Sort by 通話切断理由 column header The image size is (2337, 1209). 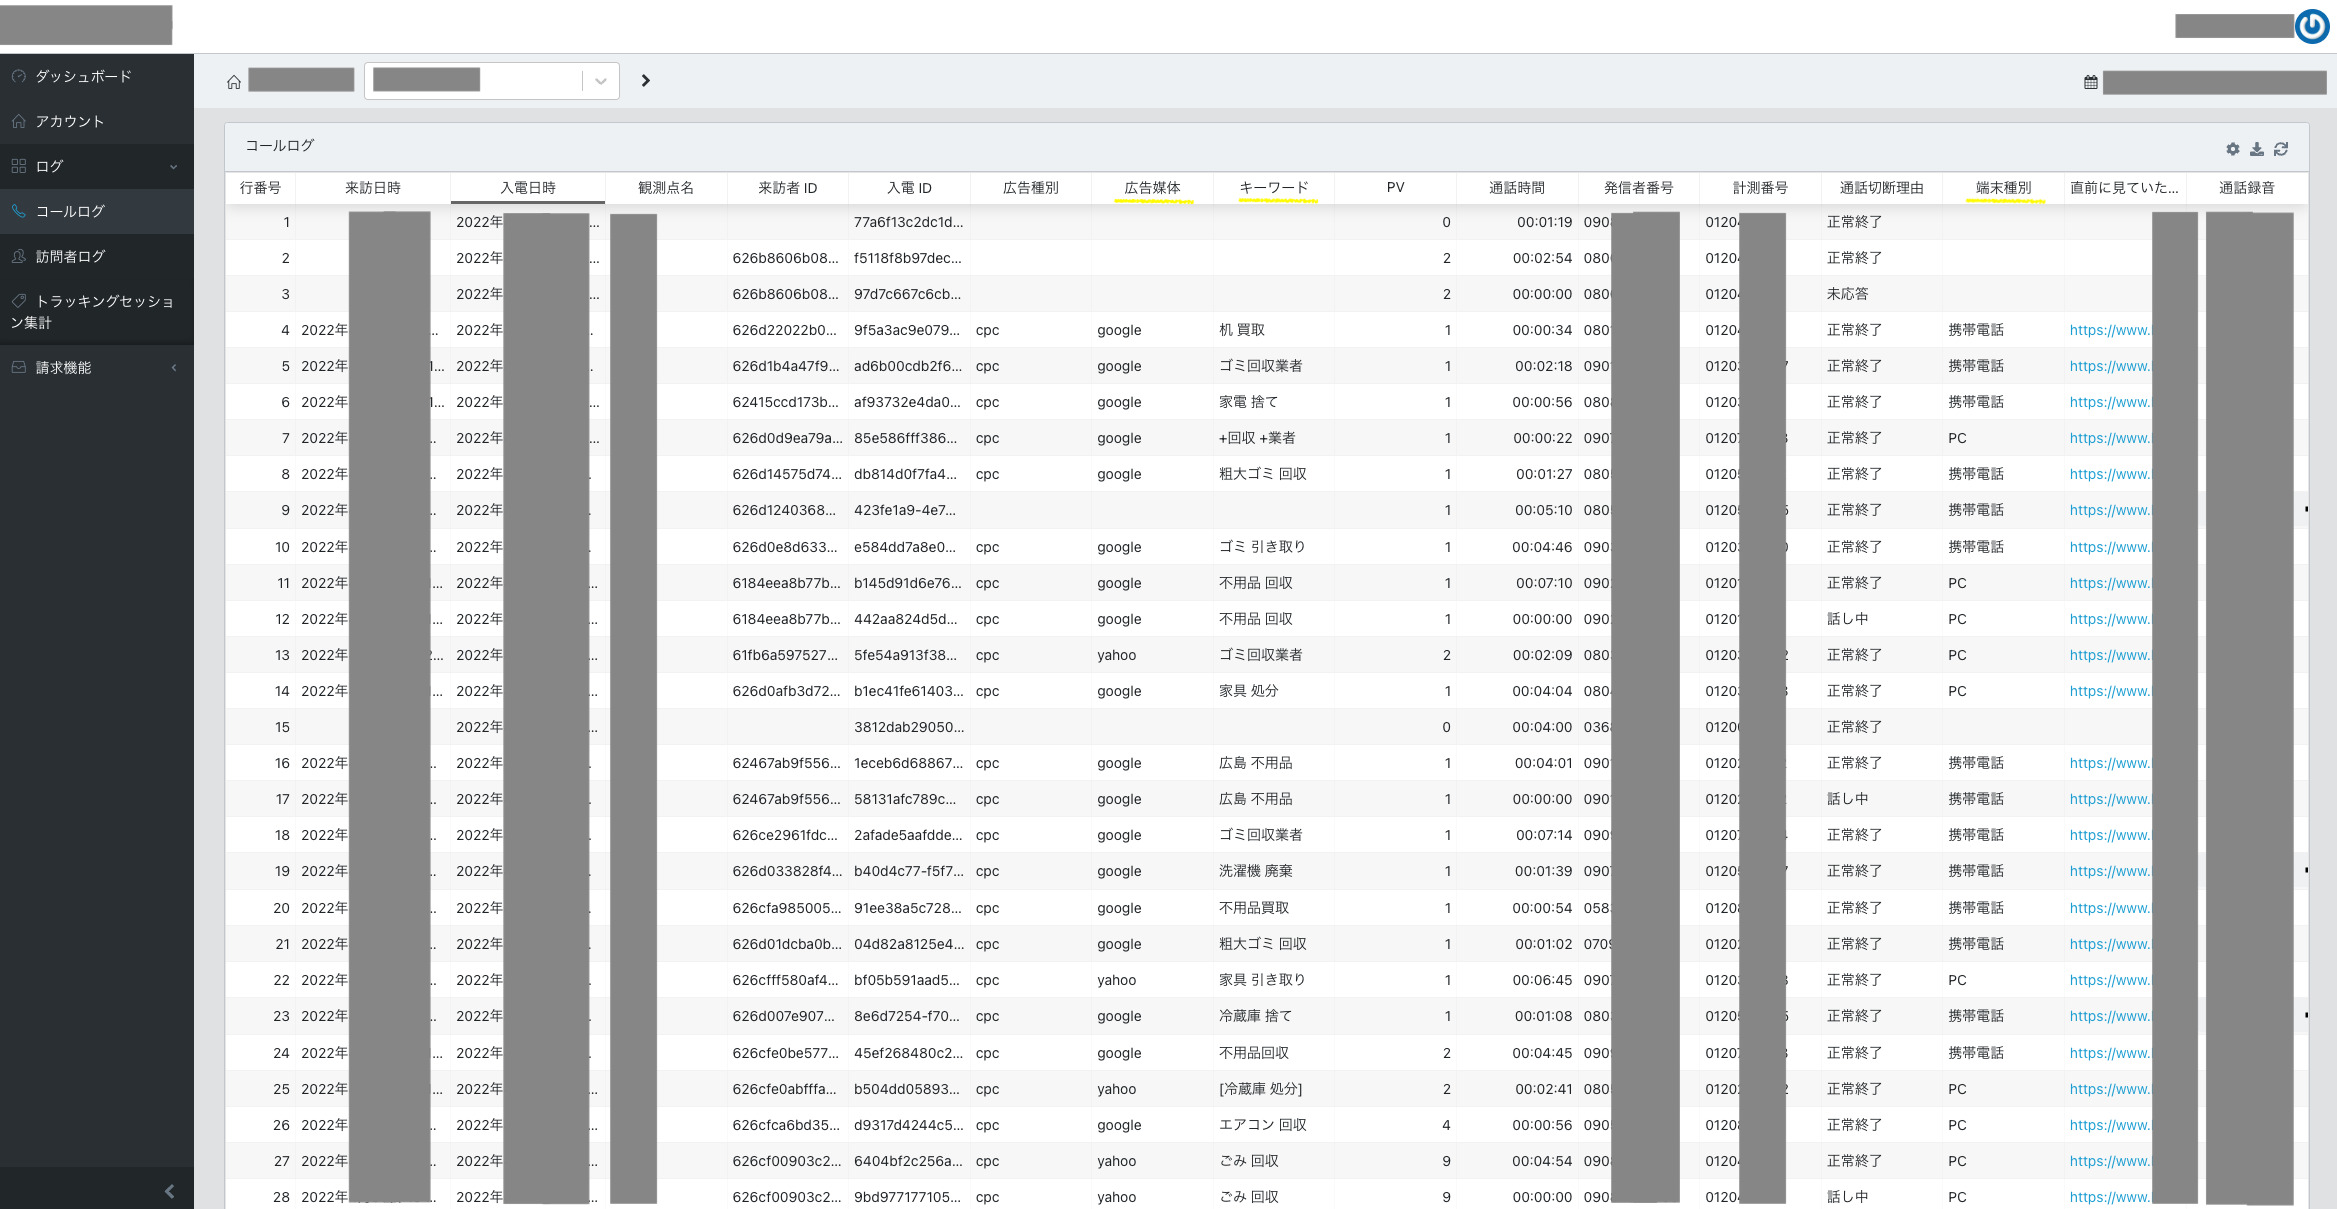(1882, 188)
